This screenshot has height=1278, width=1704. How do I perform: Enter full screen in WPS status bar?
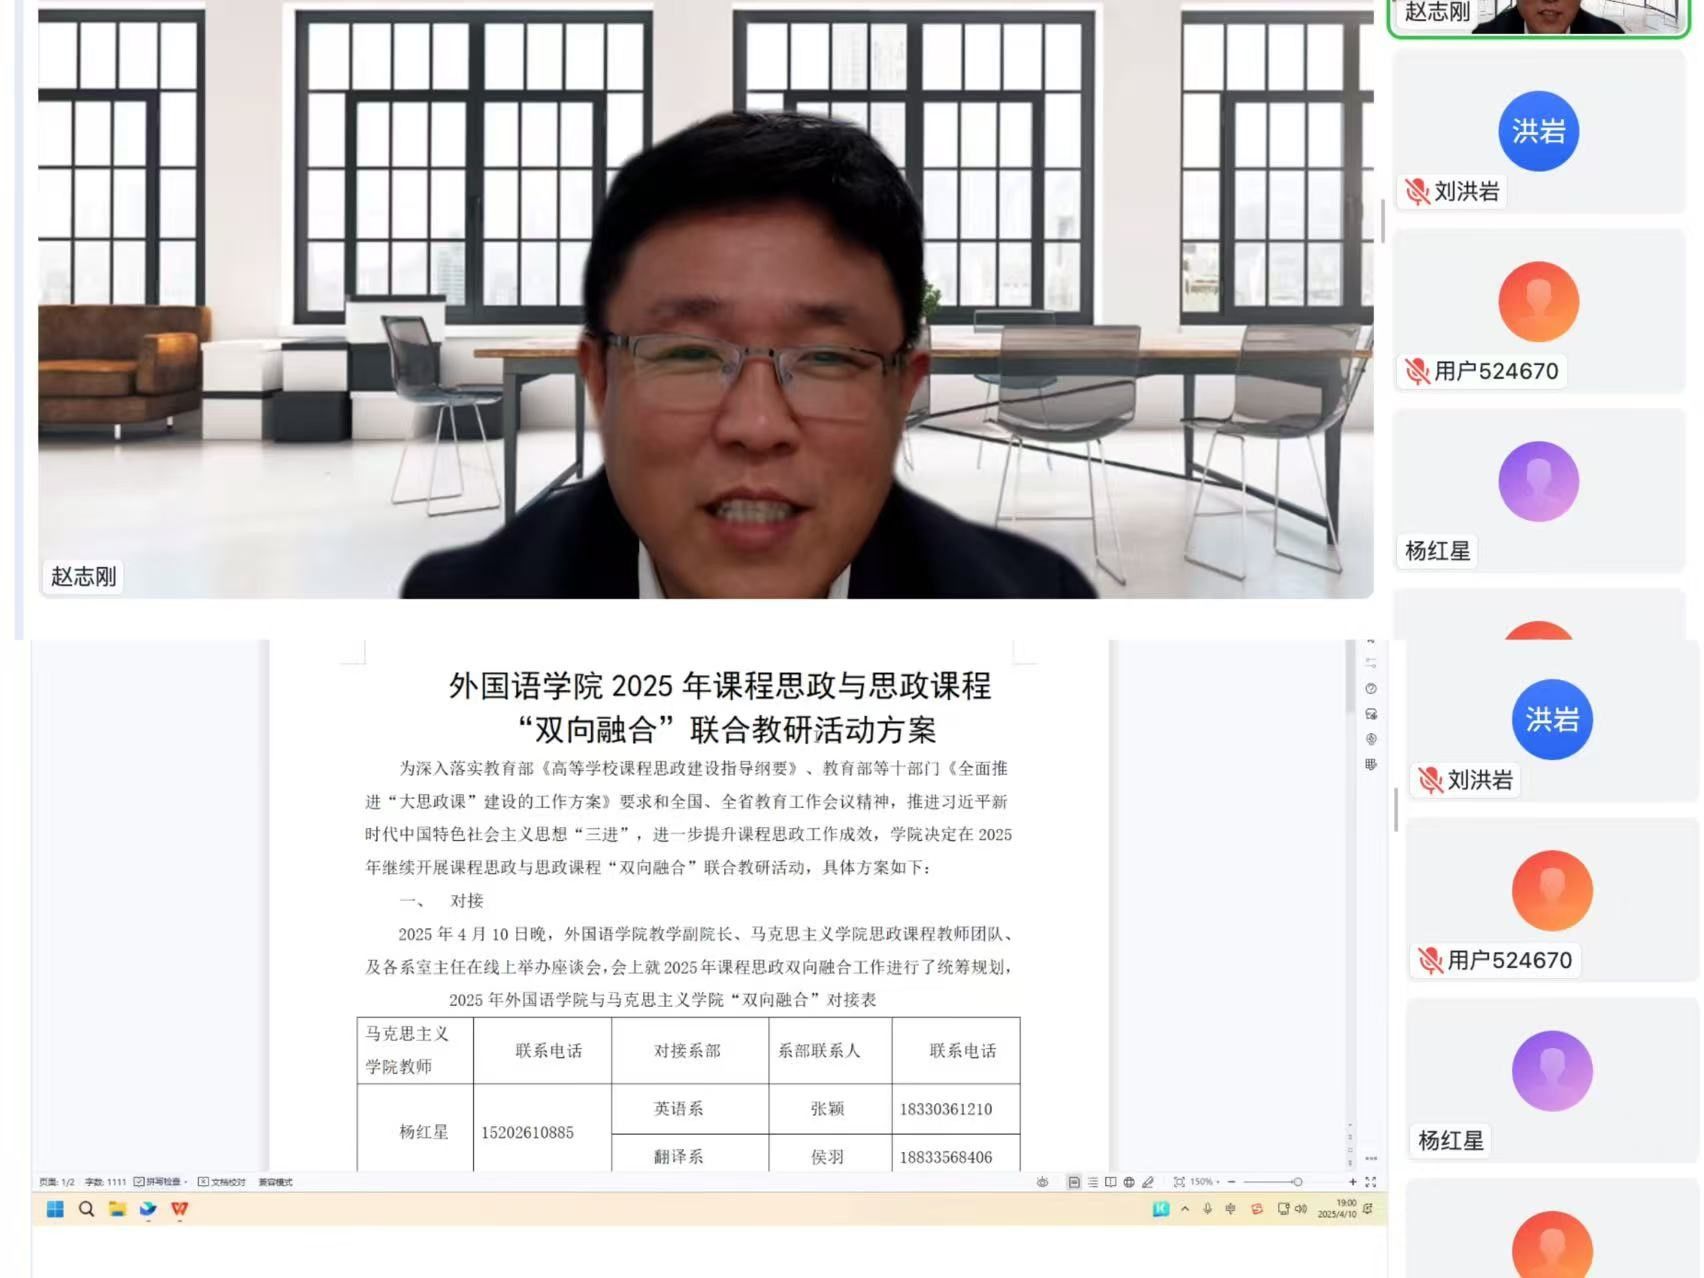pyautogui.click(x=1371, y=1182)
